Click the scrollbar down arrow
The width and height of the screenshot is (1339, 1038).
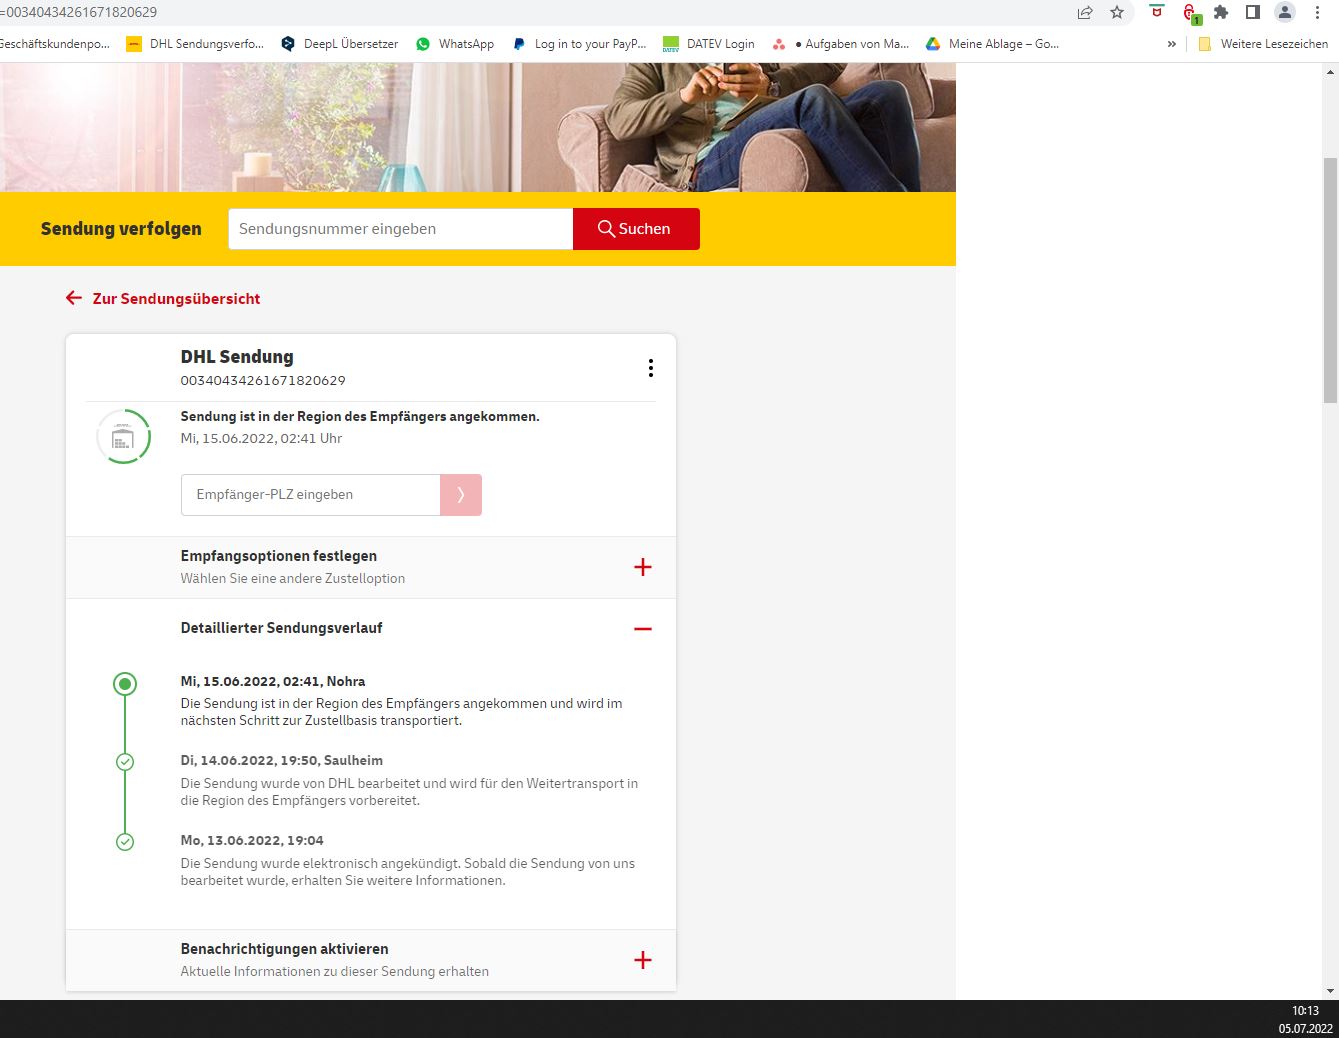pos(1330,991)
